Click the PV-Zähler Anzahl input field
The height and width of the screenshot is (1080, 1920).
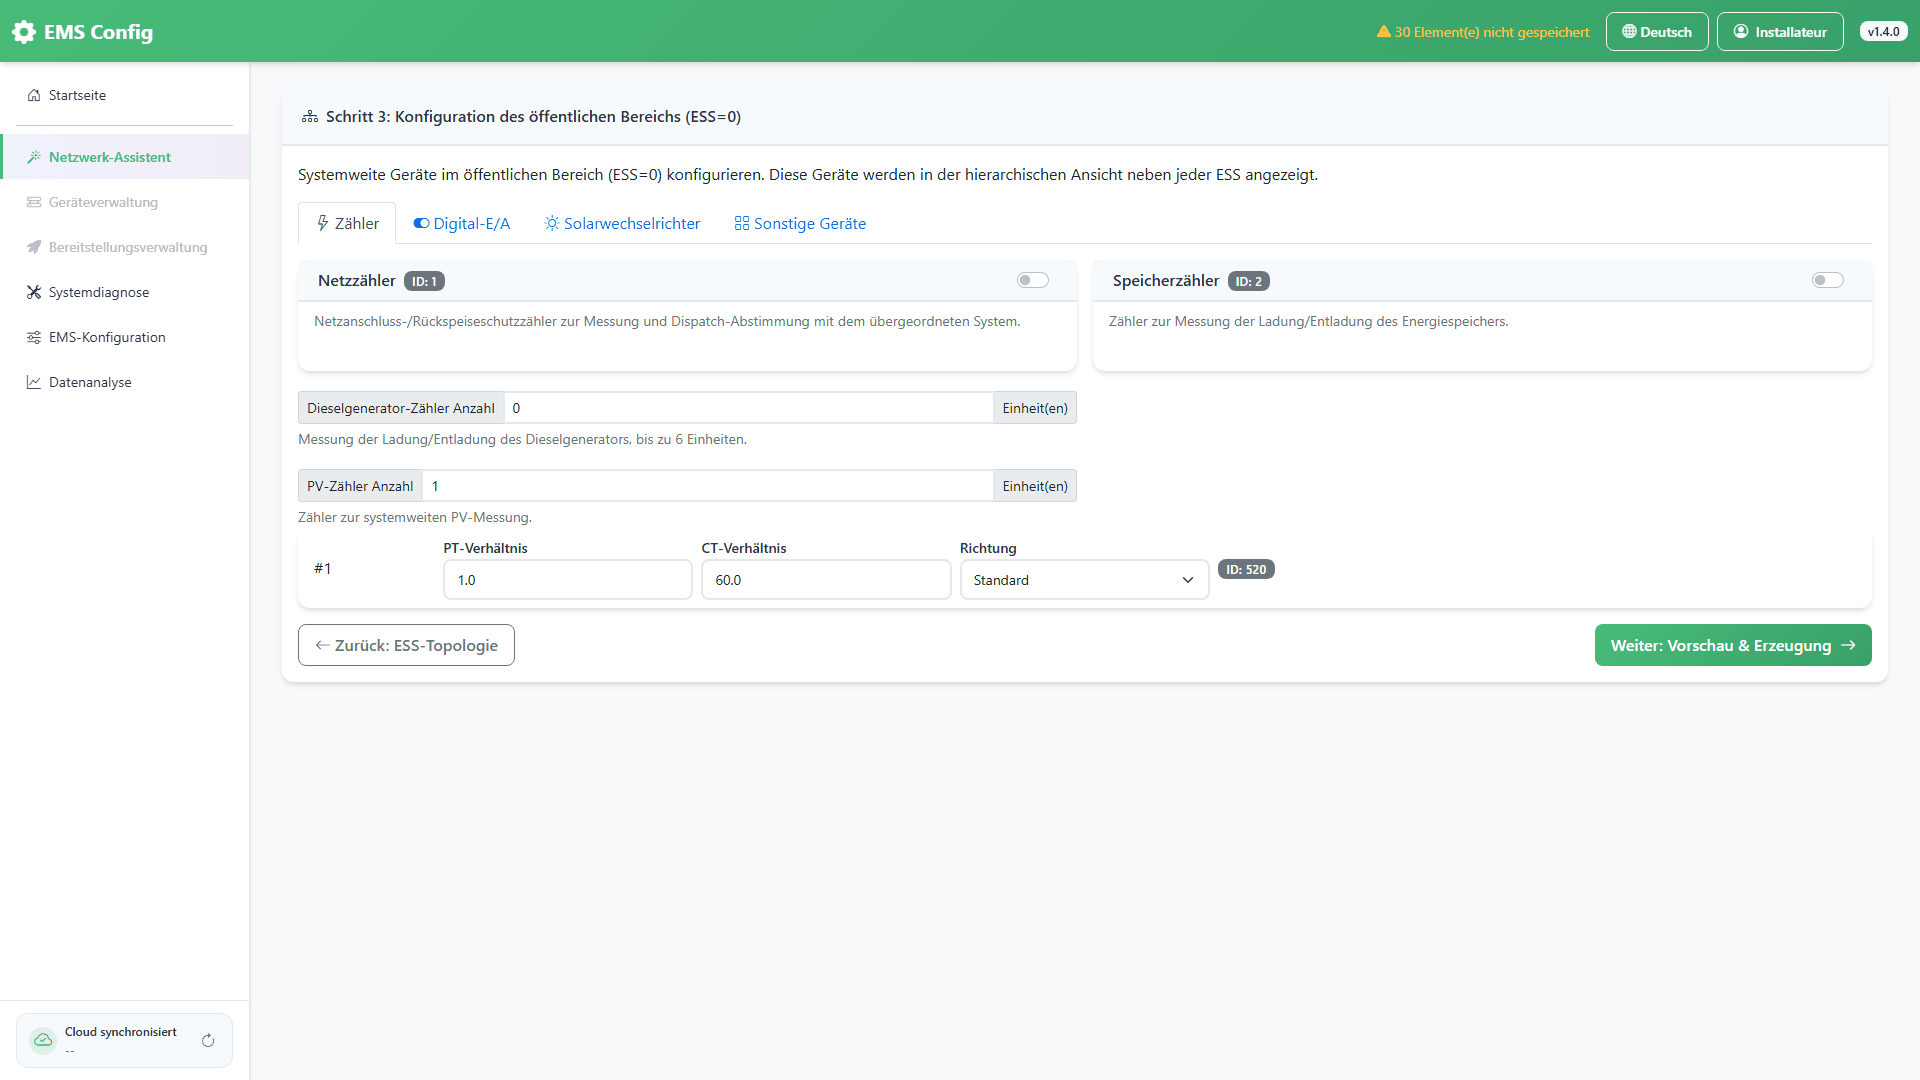708,486
